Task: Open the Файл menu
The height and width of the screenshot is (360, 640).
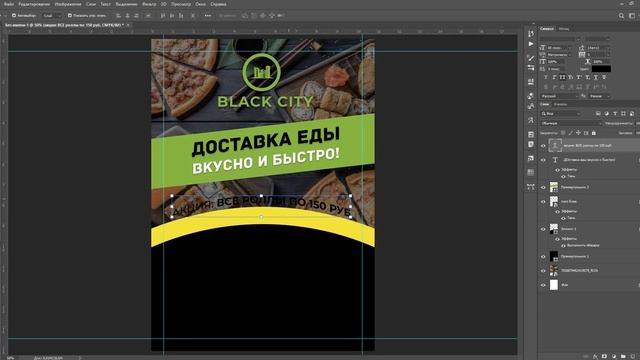Action: click(x=9, y=4)
